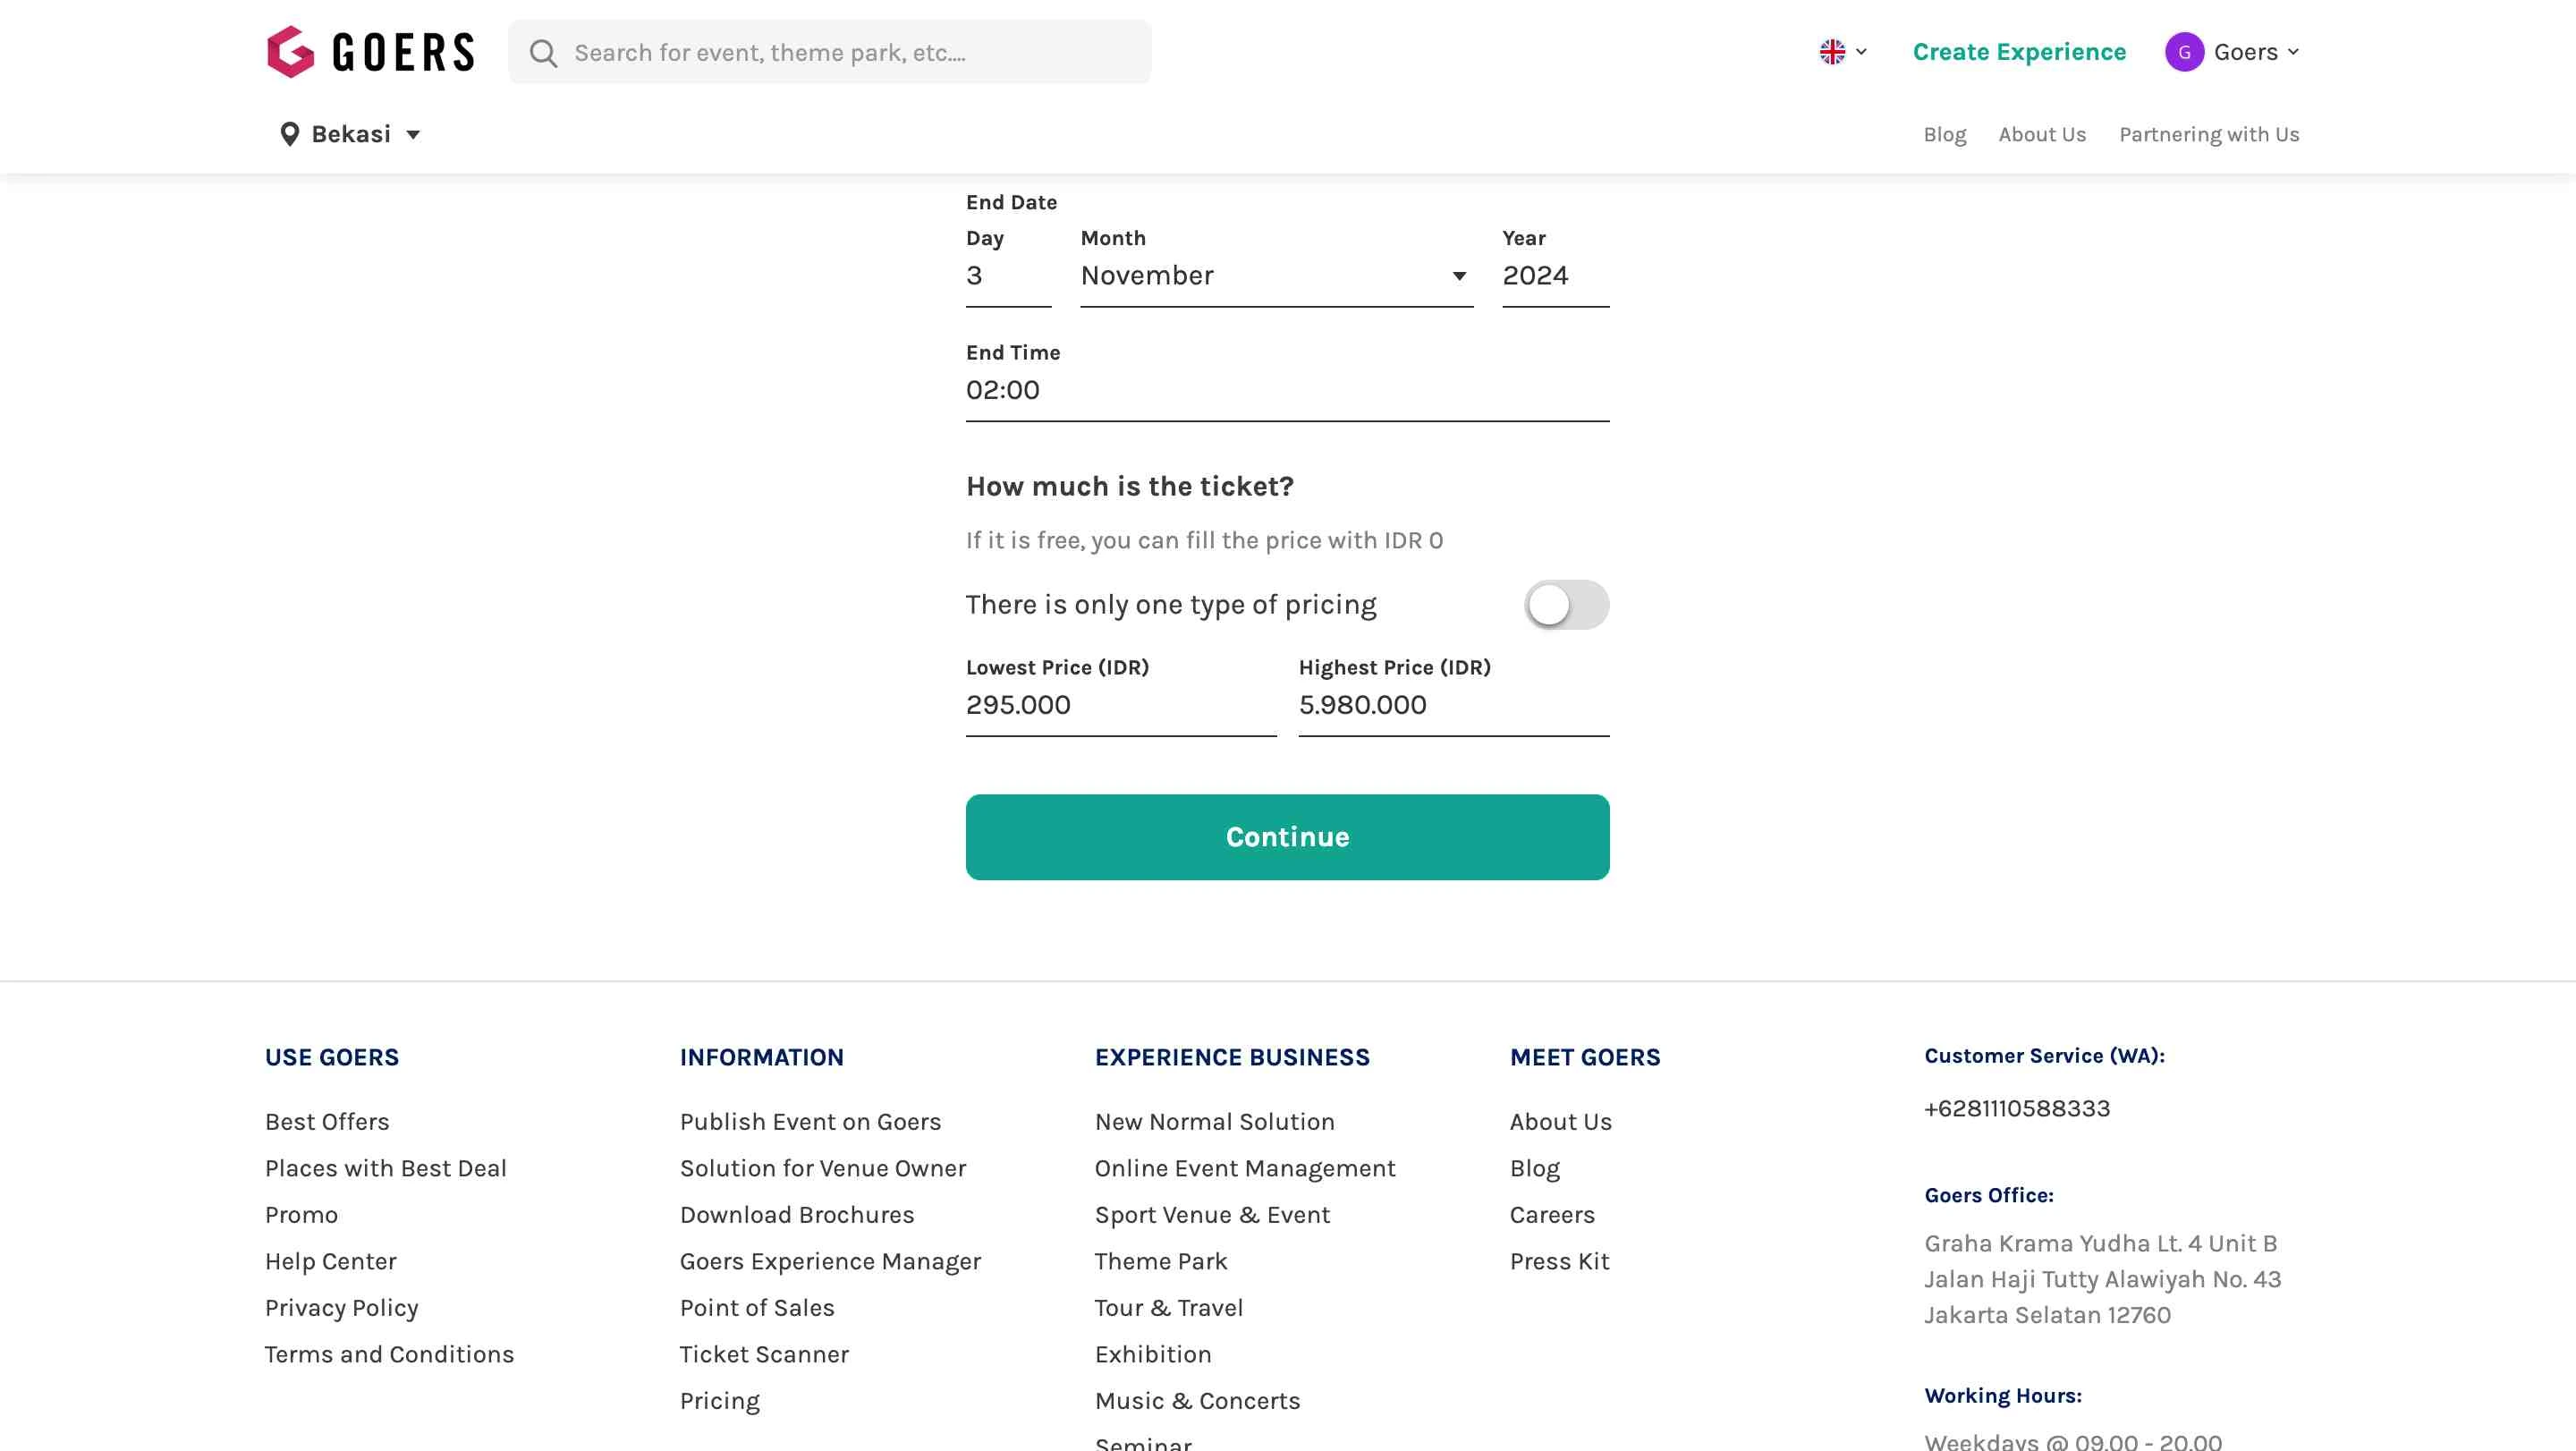This screenshot has width=2576, height=1451.
Task: Click the End Time field showing 02:00
Action: 1287,391
